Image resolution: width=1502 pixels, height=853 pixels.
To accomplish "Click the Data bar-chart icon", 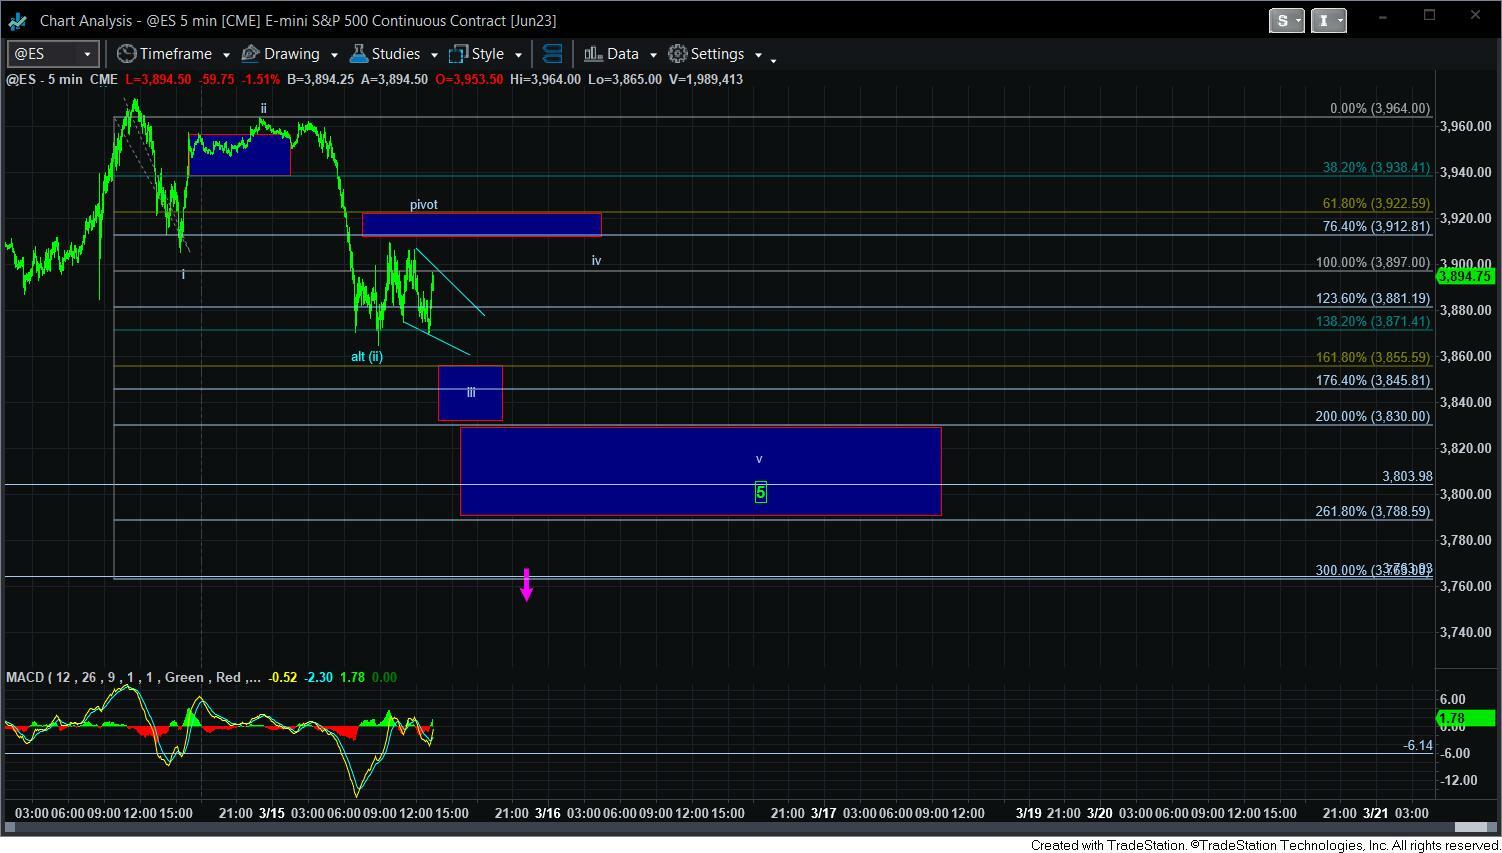I will tap(593, 54).
